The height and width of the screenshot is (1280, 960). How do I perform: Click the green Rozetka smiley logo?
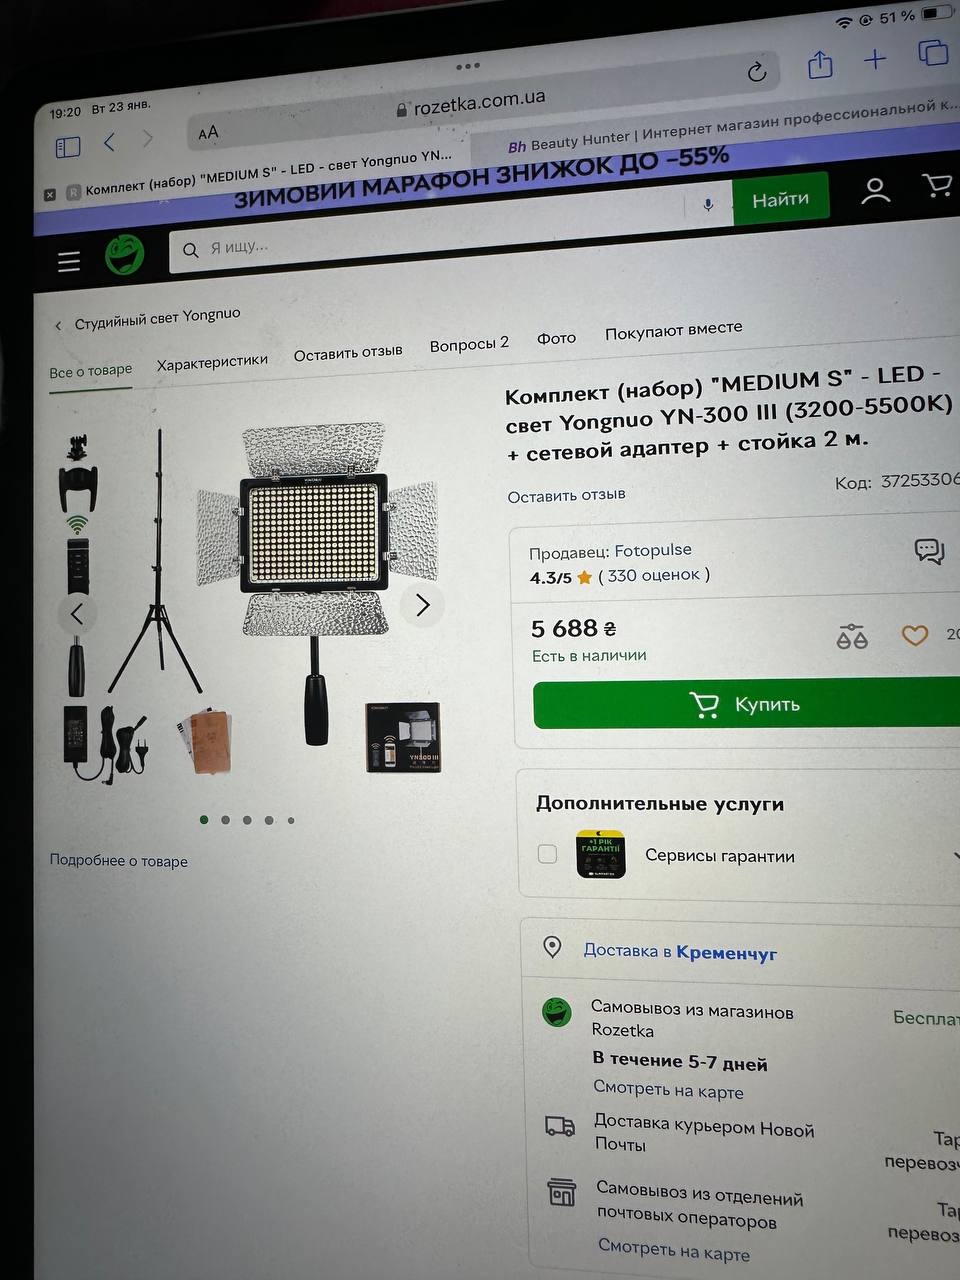coord(125,256)
